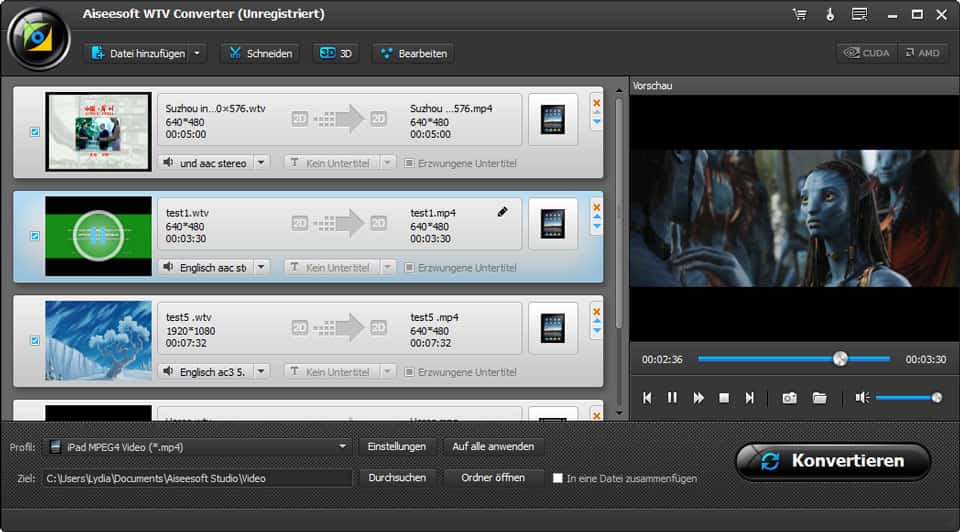This screenshot has height=532, width=960.
Task: Start conversion with Konvertieren button
Action: click(833, 461)
